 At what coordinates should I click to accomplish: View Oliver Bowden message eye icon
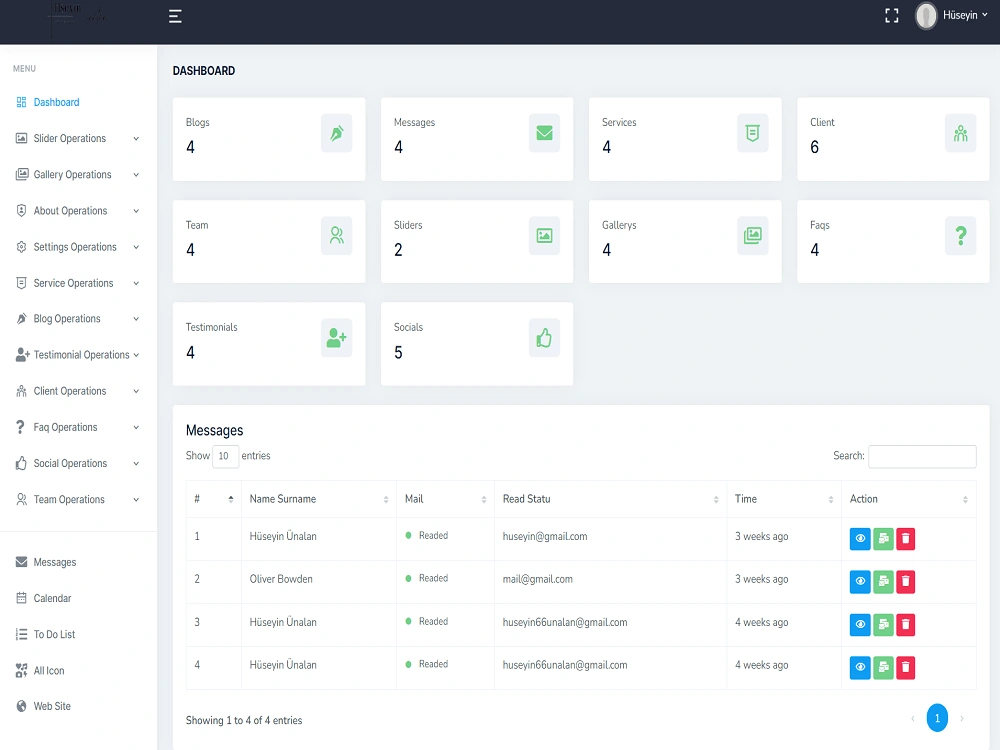(860, 582)
